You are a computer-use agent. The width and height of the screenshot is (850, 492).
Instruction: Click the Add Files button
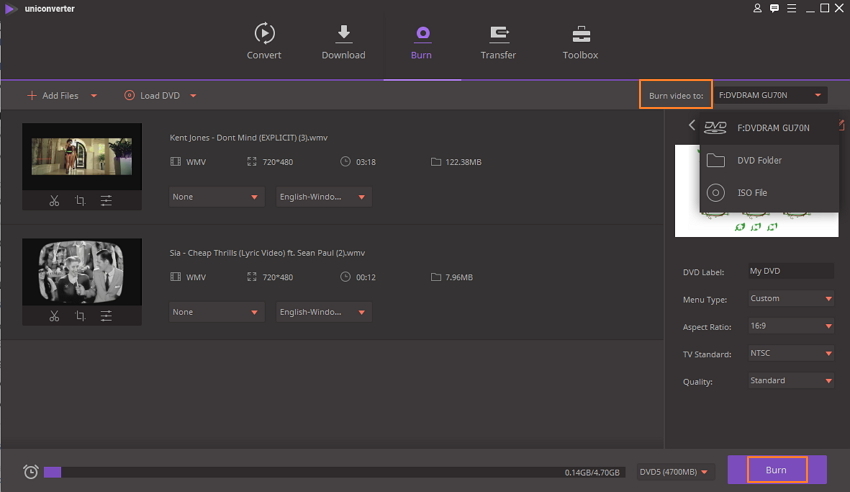coord(53,95)
